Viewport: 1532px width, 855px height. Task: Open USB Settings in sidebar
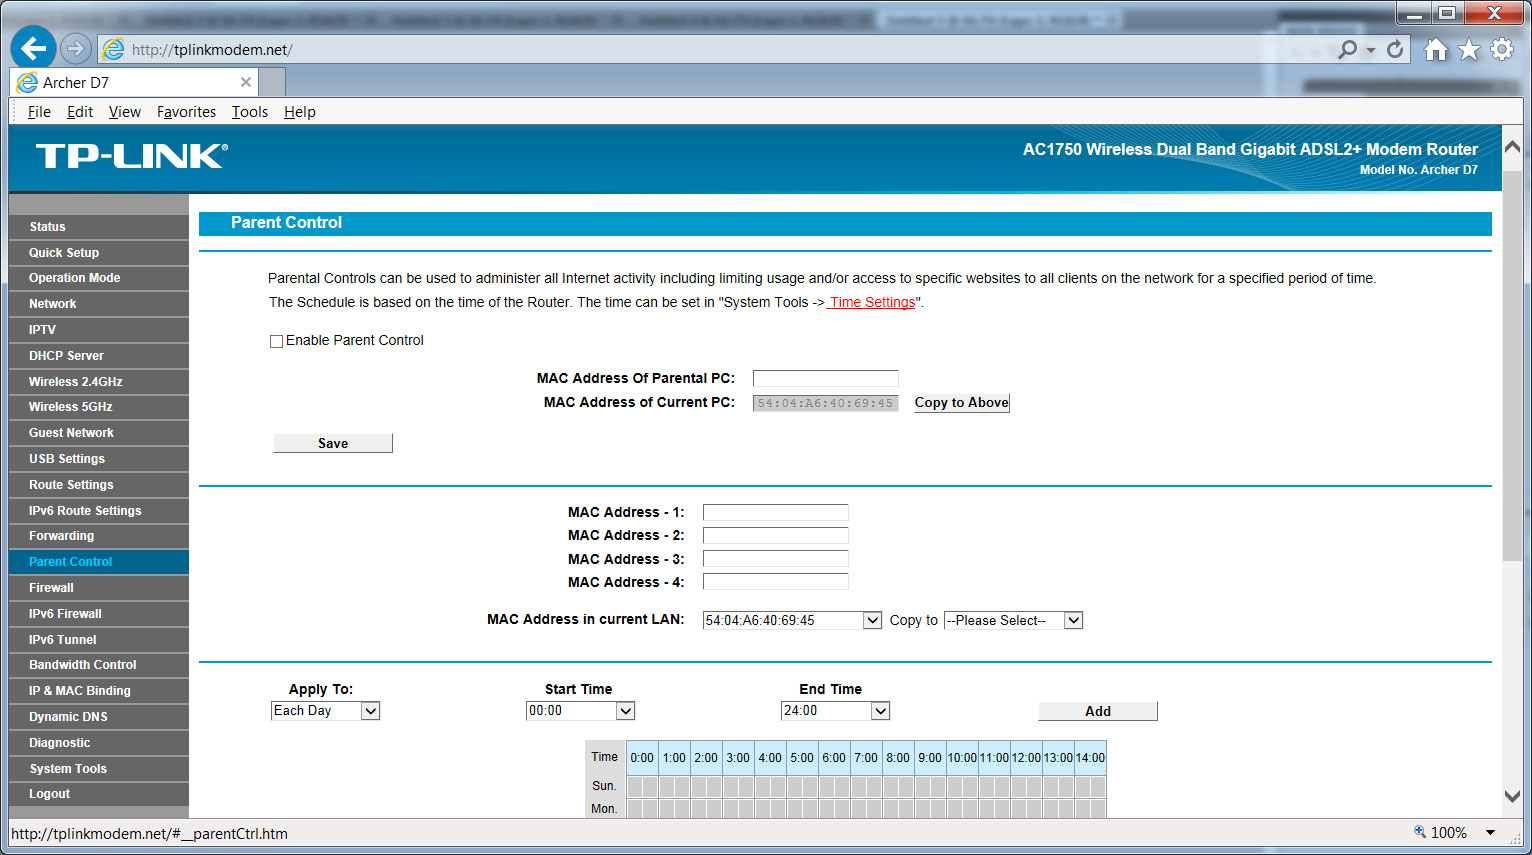tap(98, 459)
